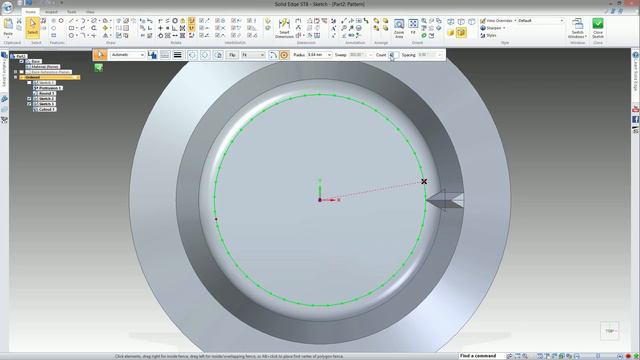Click the TOP view cube indicator
This screenshot has width=640, height=360.
(609, 331)
